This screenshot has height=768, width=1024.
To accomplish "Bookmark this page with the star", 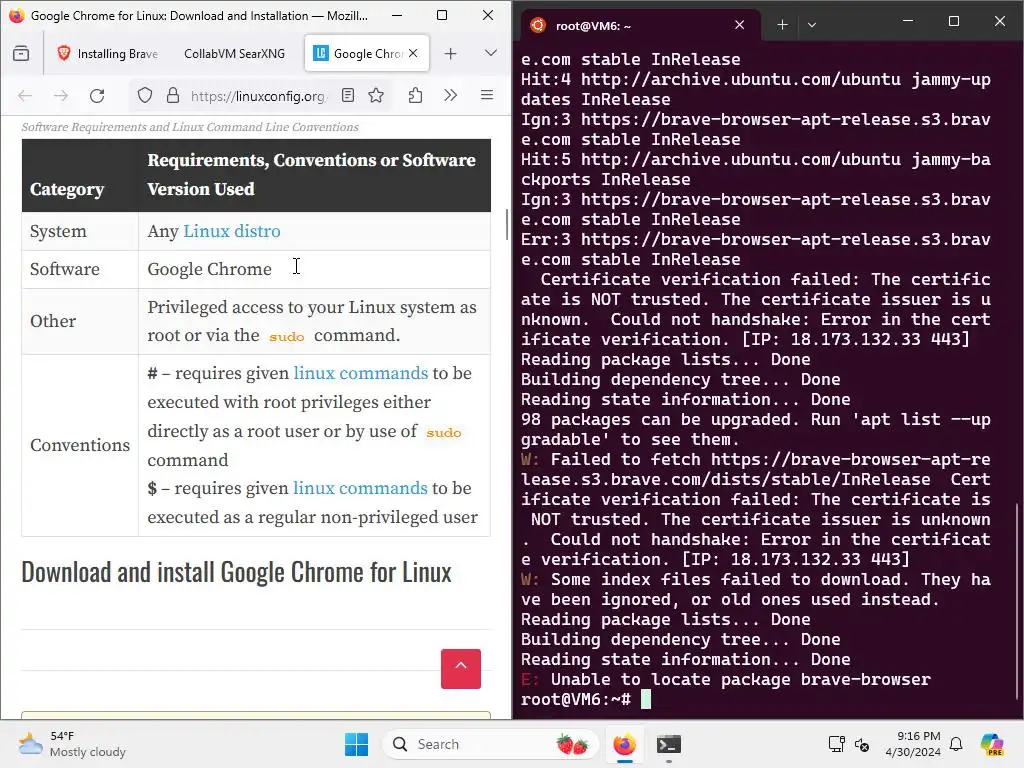I will click(x=376, y=96).
